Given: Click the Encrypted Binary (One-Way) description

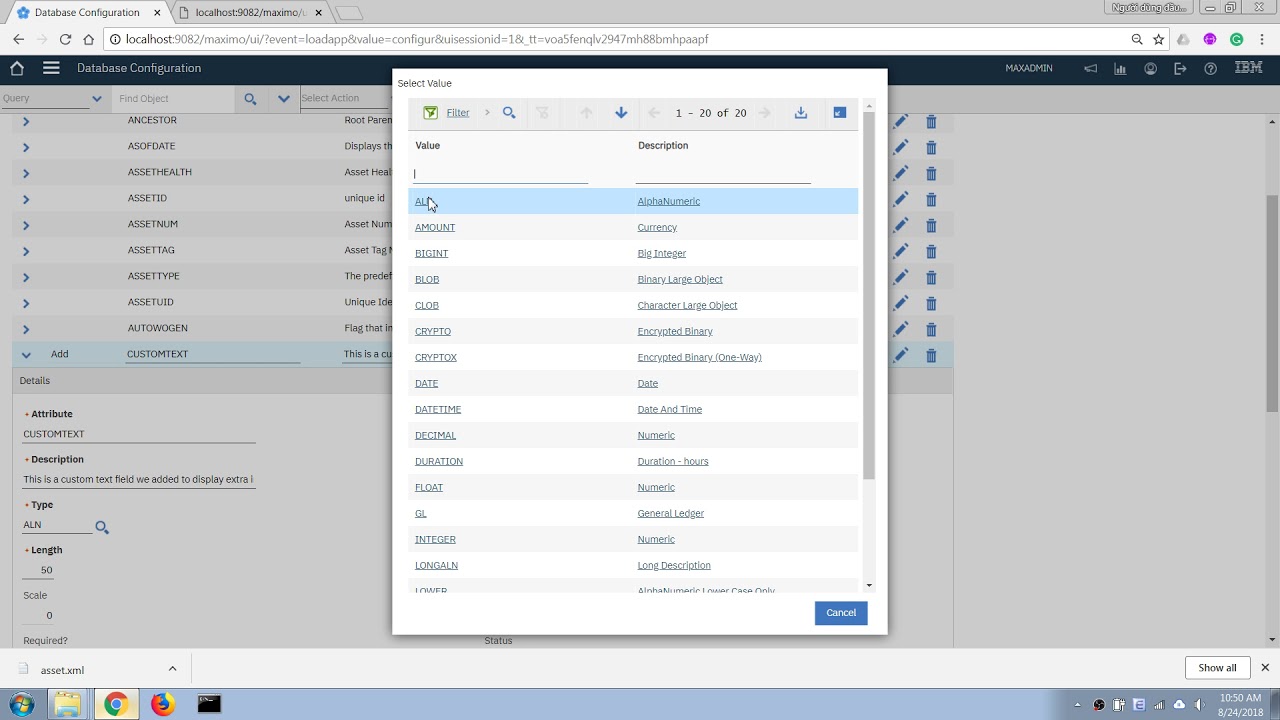Looking at the screenshot, I should (699, 357).
